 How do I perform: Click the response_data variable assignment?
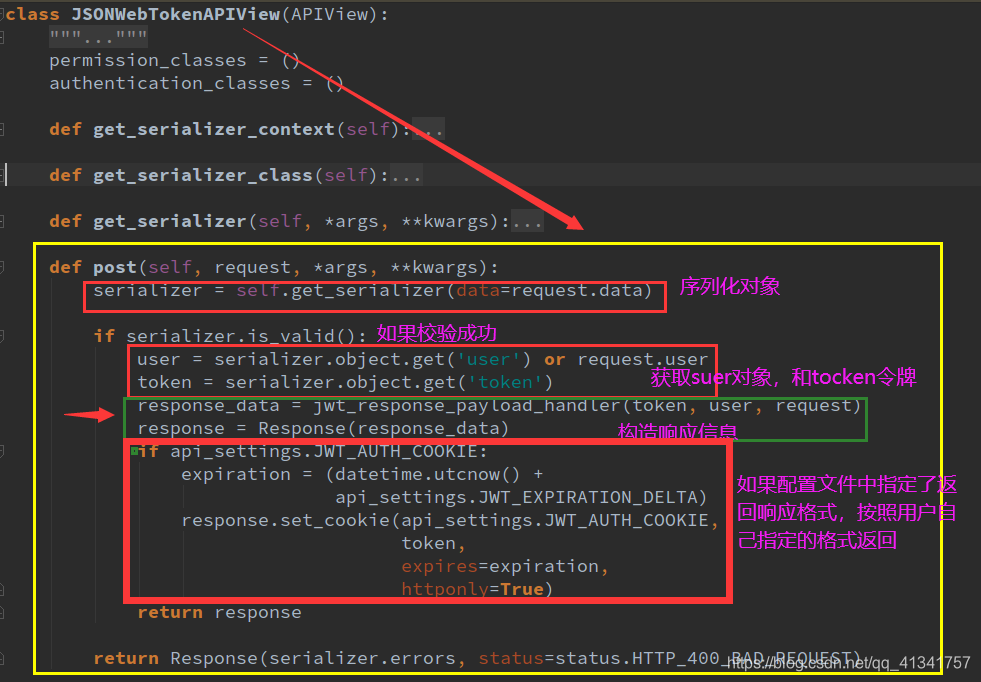pos(208,405)
